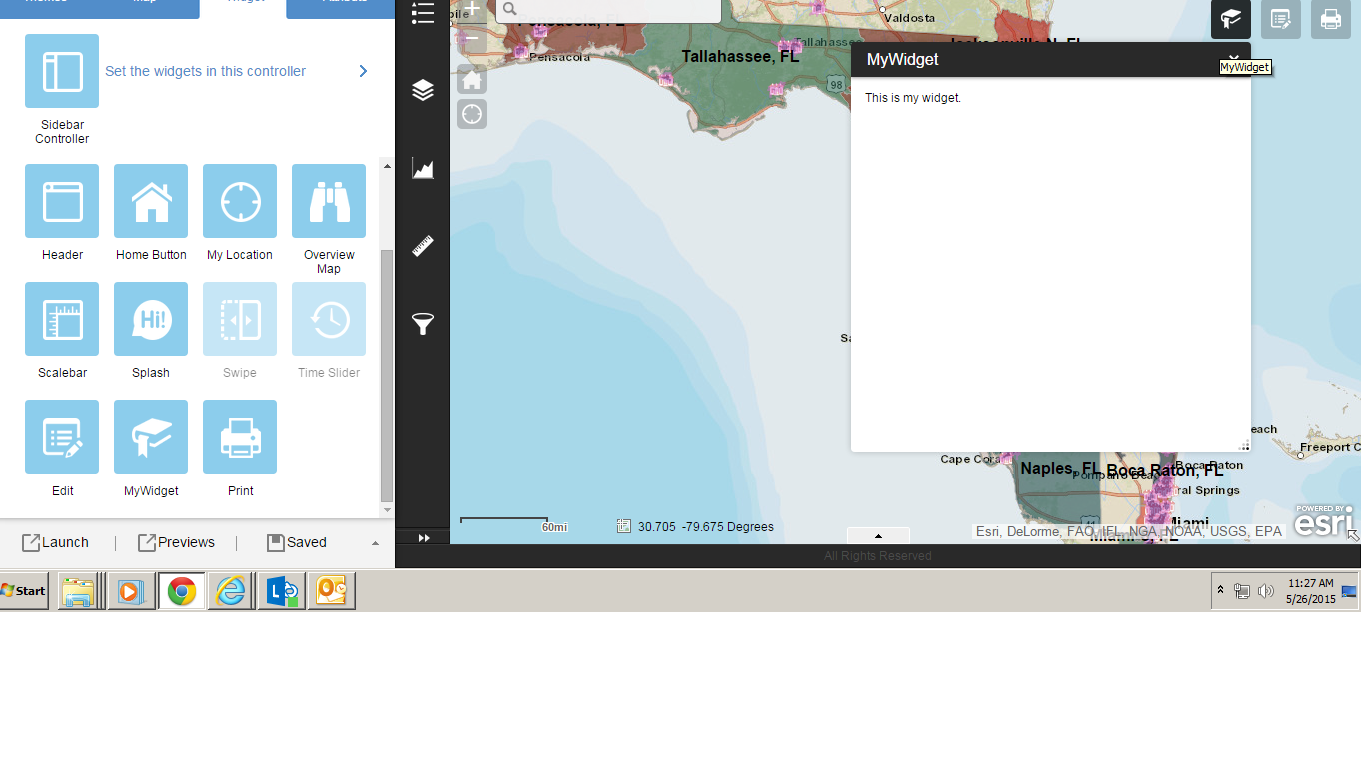Click the widget list scrollbar down arrow

[x=387, y=509]
